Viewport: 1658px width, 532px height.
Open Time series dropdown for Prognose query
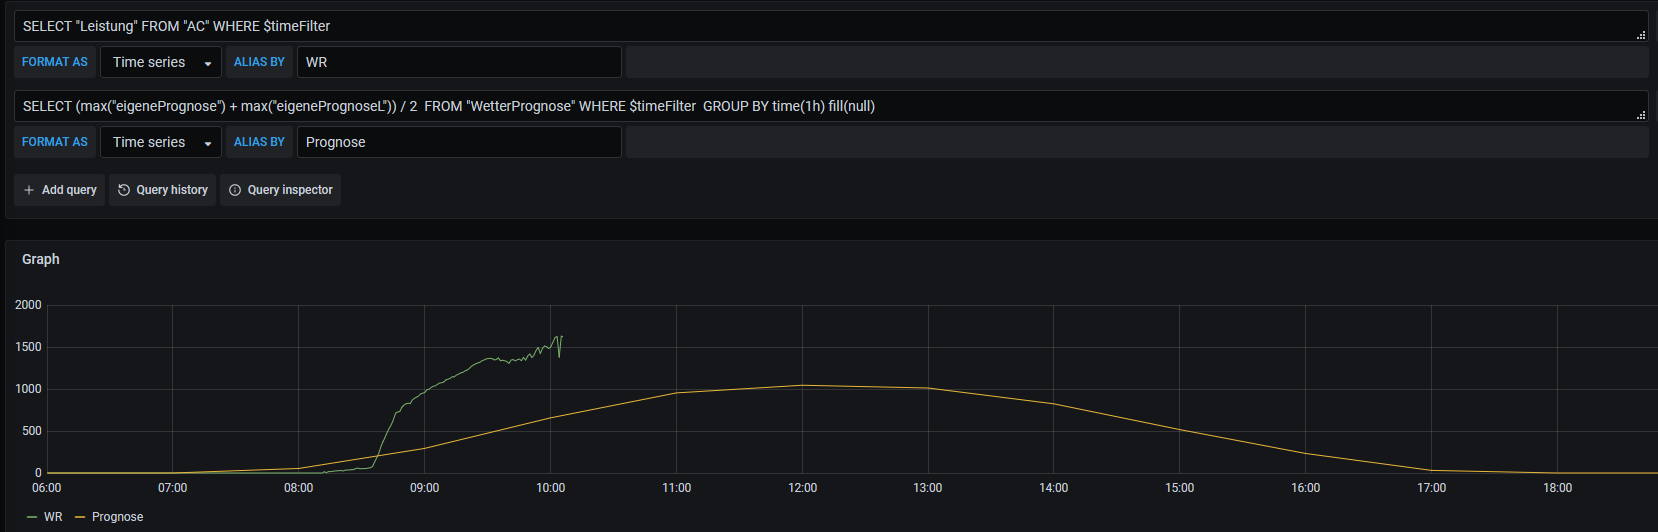[160, 142]
